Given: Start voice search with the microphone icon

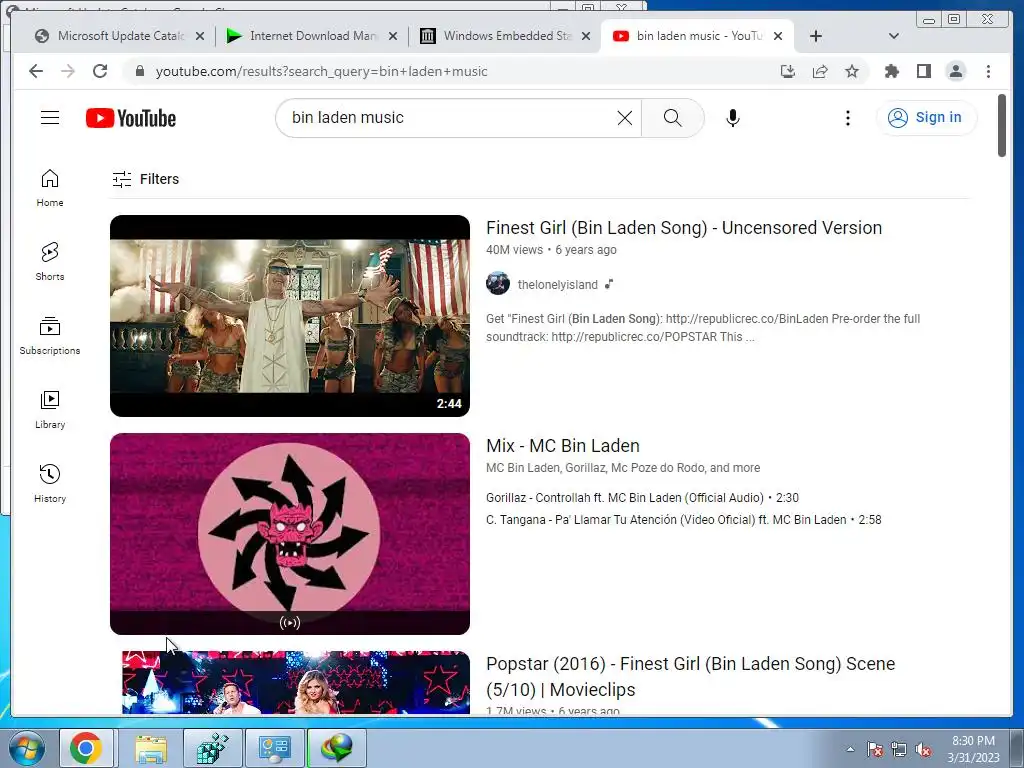Looking at the screenshot, I should 733,118.
